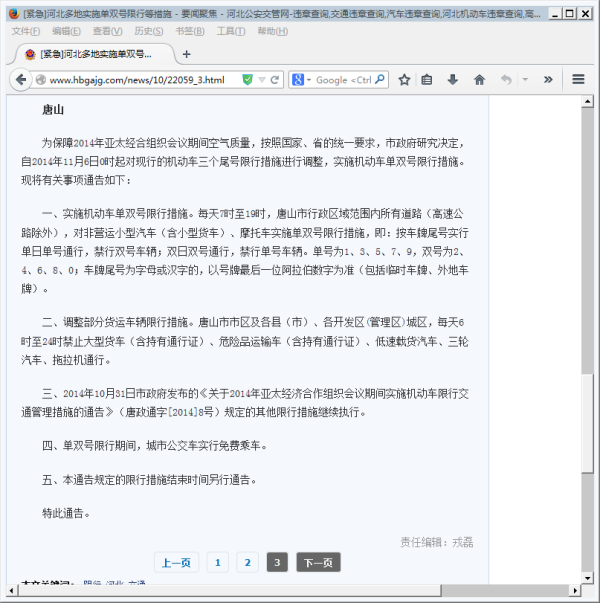This screenshot has width=600, height=603.
Task: Expand the URL history dropdown arrow
Action: [x=262, y=80]
